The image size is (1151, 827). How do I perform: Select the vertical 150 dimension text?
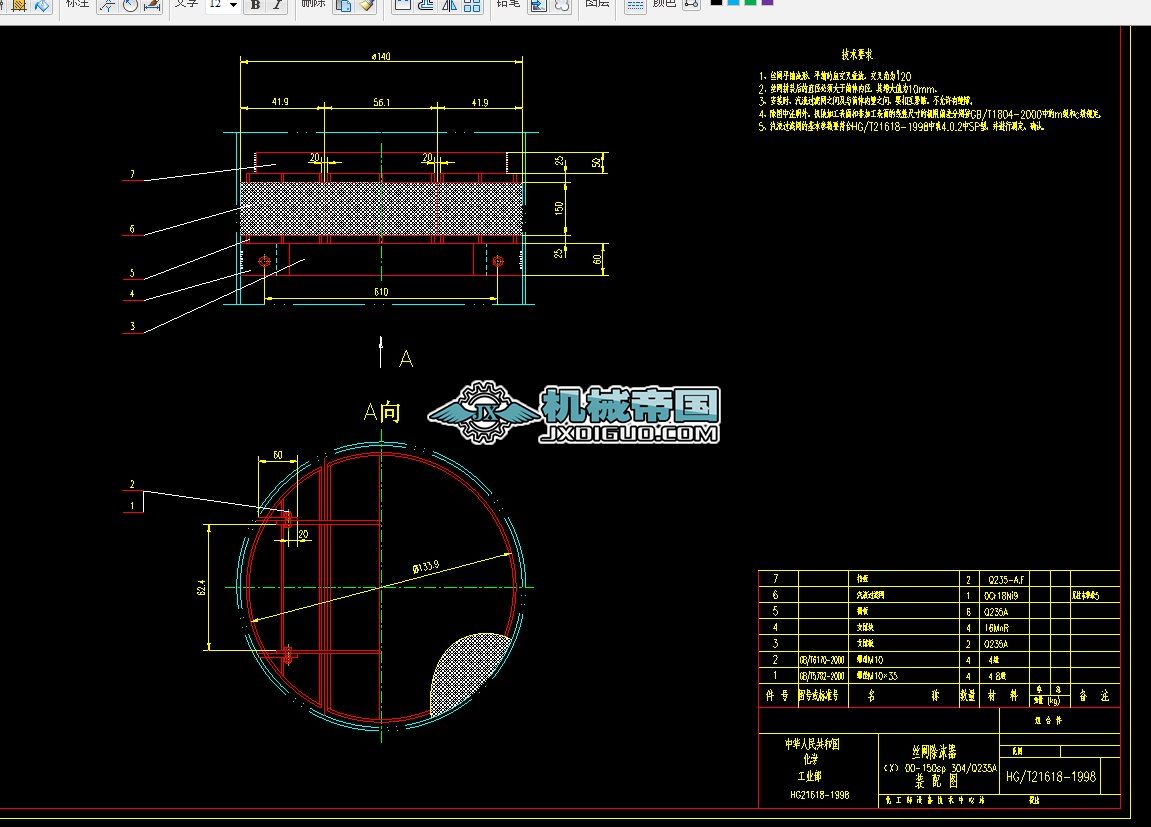coord(559,208)
